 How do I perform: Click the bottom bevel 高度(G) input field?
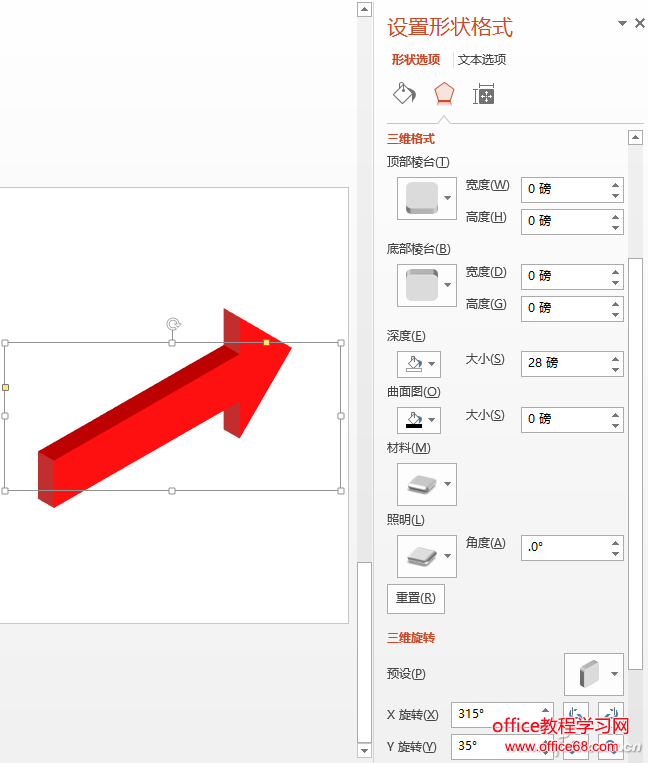click(565, 309)
